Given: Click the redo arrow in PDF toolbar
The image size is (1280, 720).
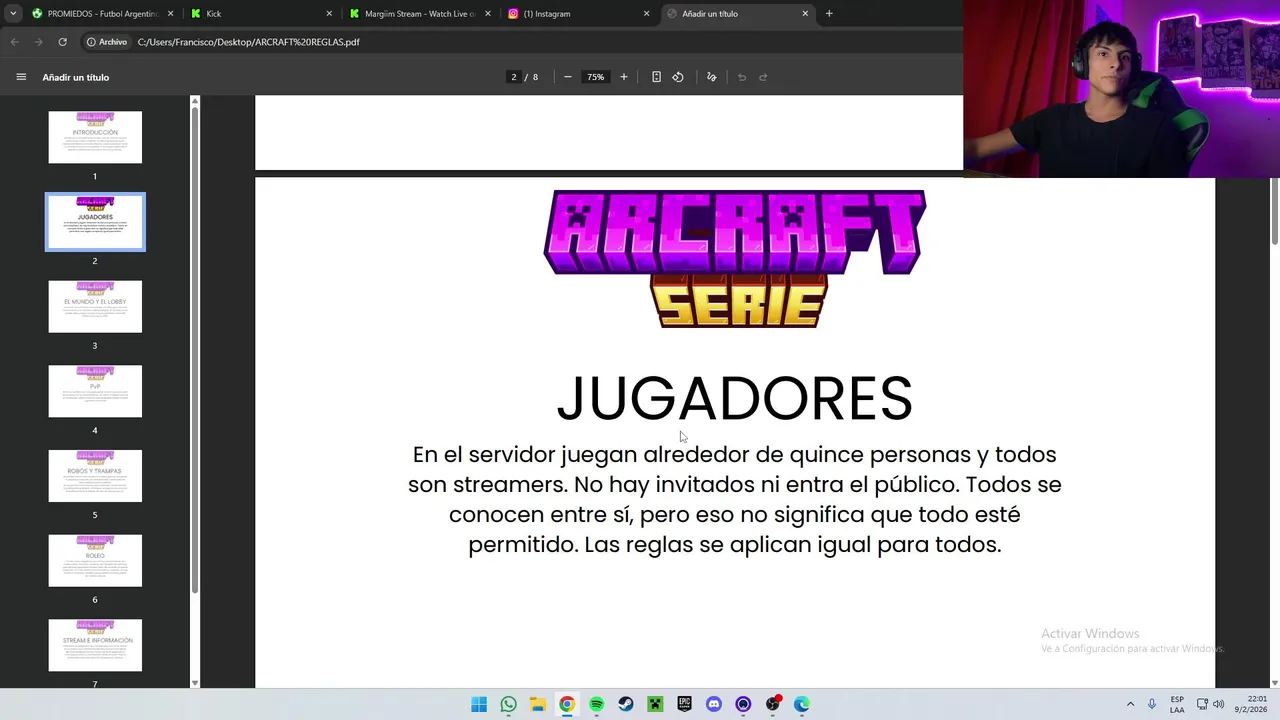Looking at the screenshot, I should 763,77.
